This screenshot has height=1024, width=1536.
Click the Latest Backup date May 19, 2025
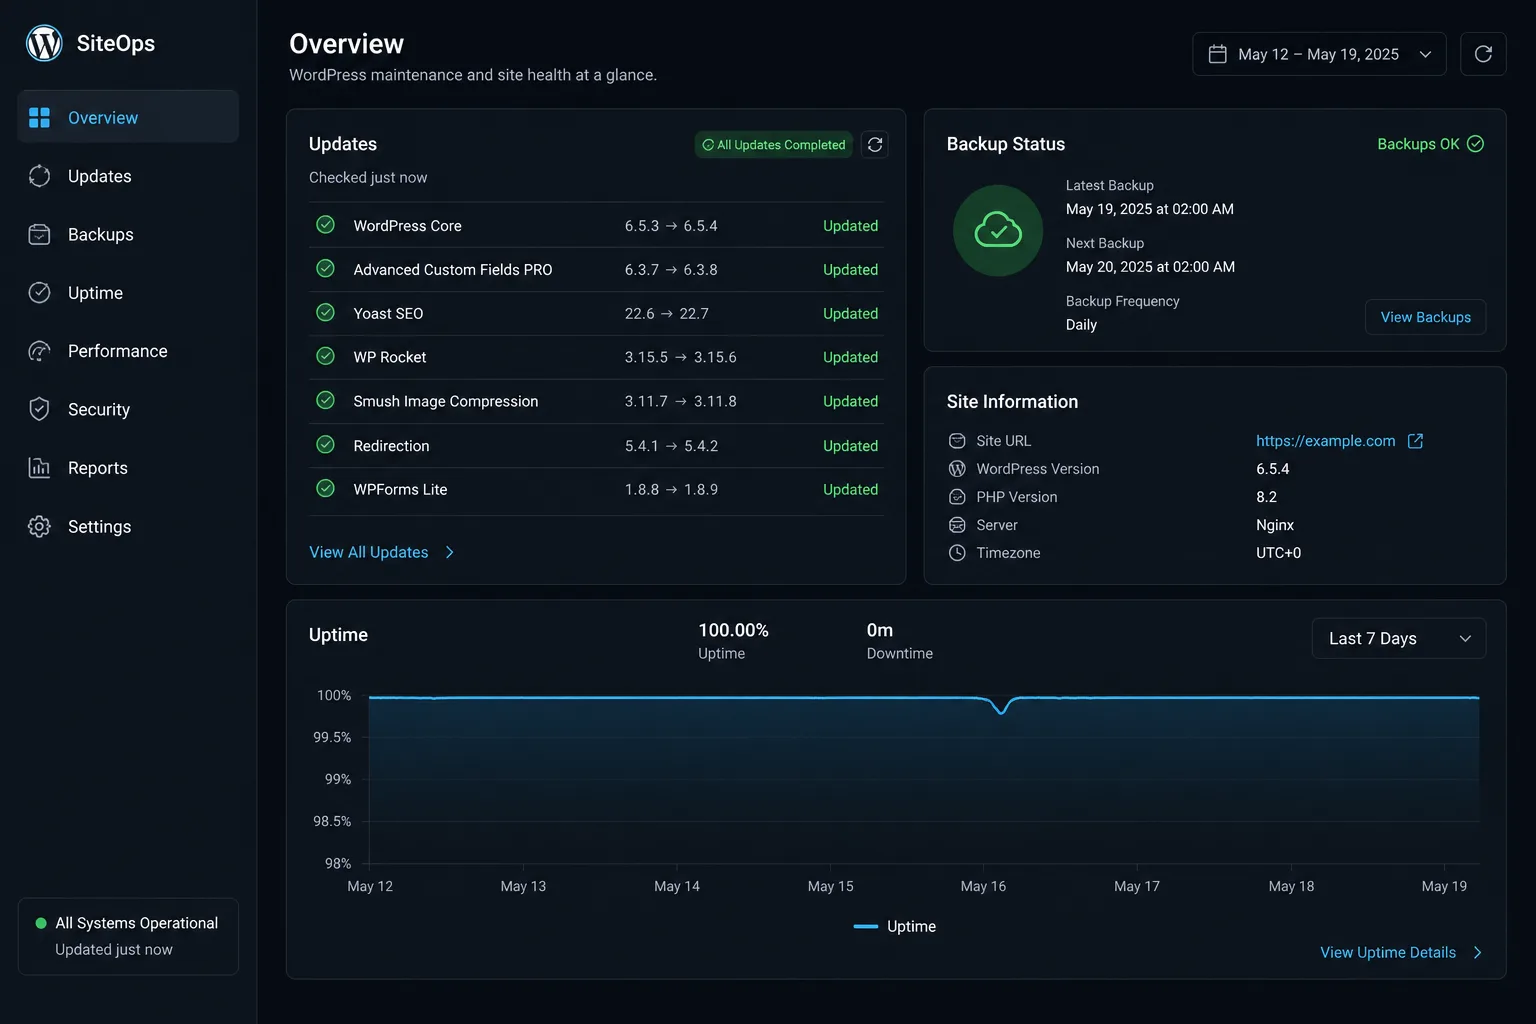[1150, 209]
